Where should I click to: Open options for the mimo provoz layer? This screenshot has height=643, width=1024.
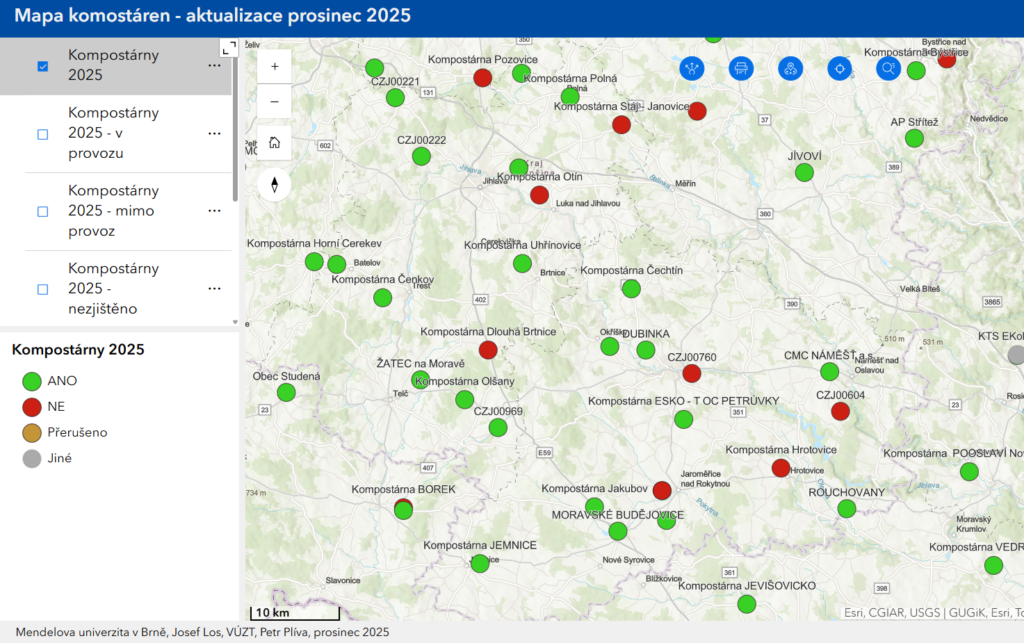click(214, 211)
